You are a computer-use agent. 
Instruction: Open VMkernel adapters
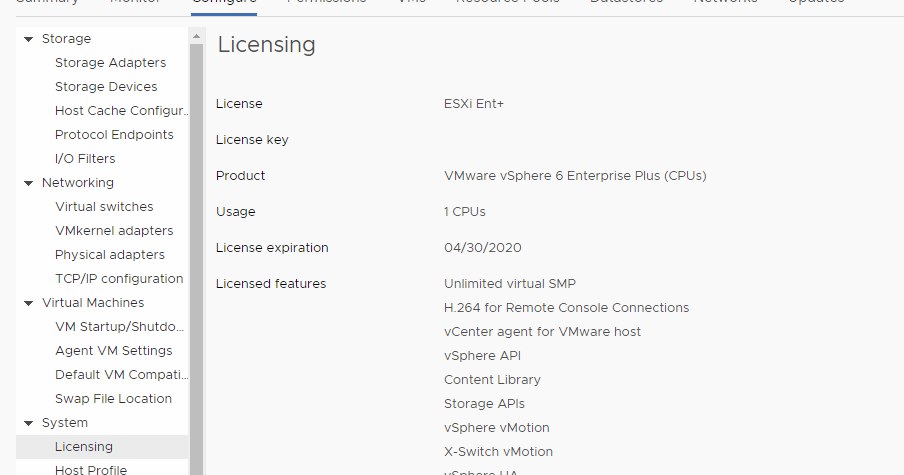click(x=114, y=231)
